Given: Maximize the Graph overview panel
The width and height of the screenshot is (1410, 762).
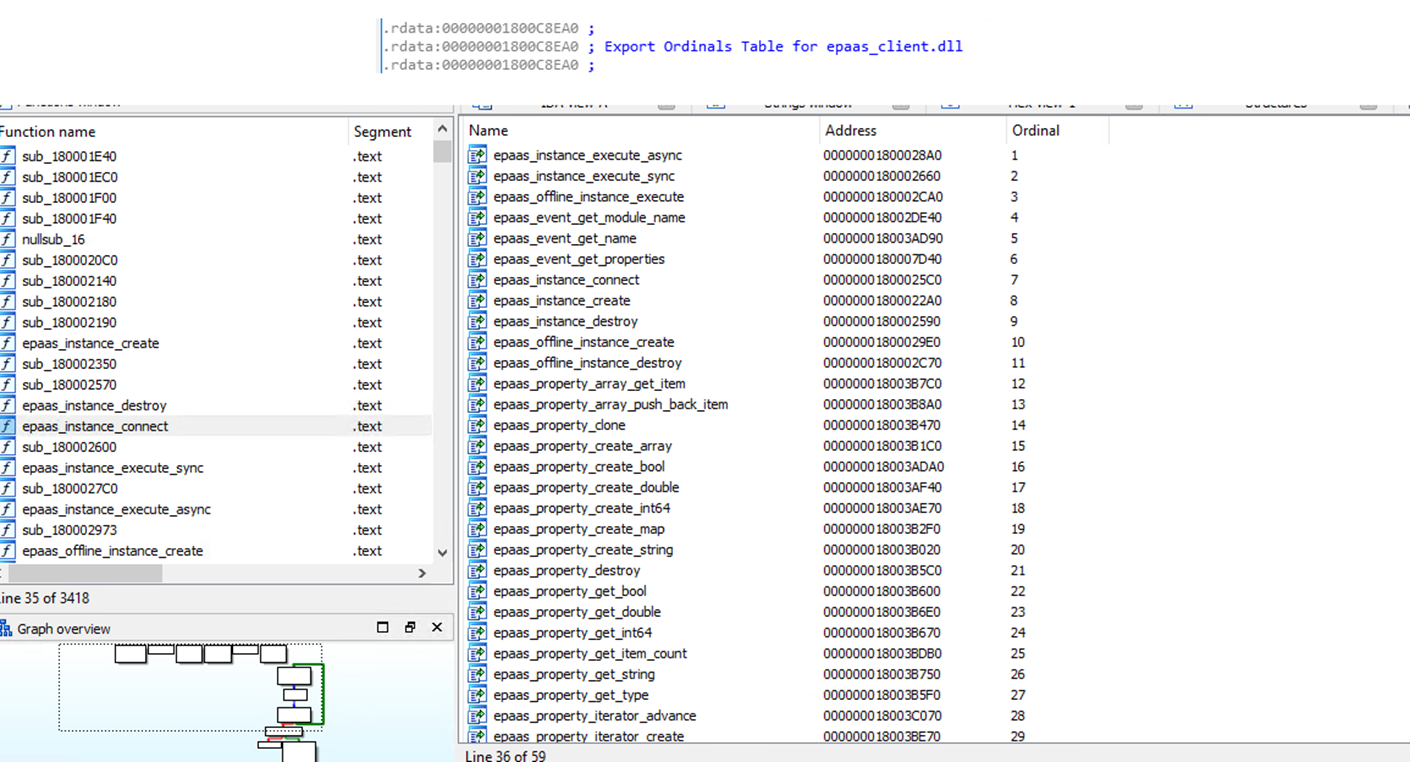Looking at the screenshot, I should 382,627.
